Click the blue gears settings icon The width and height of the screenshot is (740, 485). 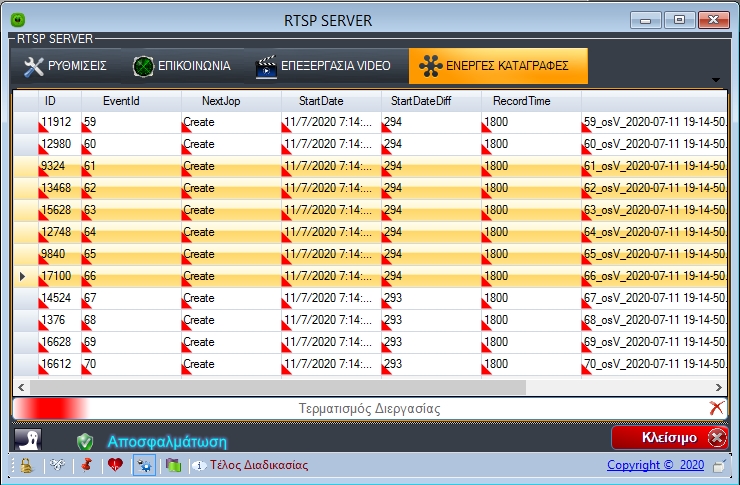coord(144,465)
